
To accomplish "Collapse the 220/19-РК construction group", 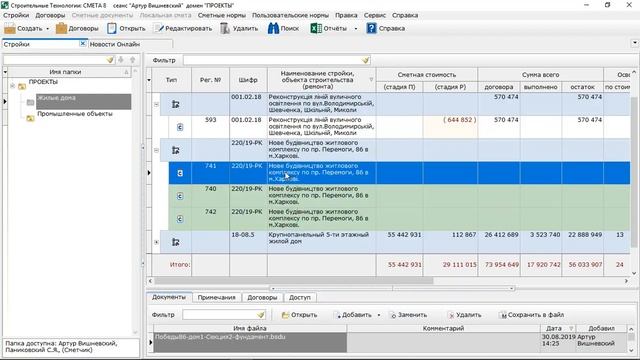I will (x=156, y=150).
